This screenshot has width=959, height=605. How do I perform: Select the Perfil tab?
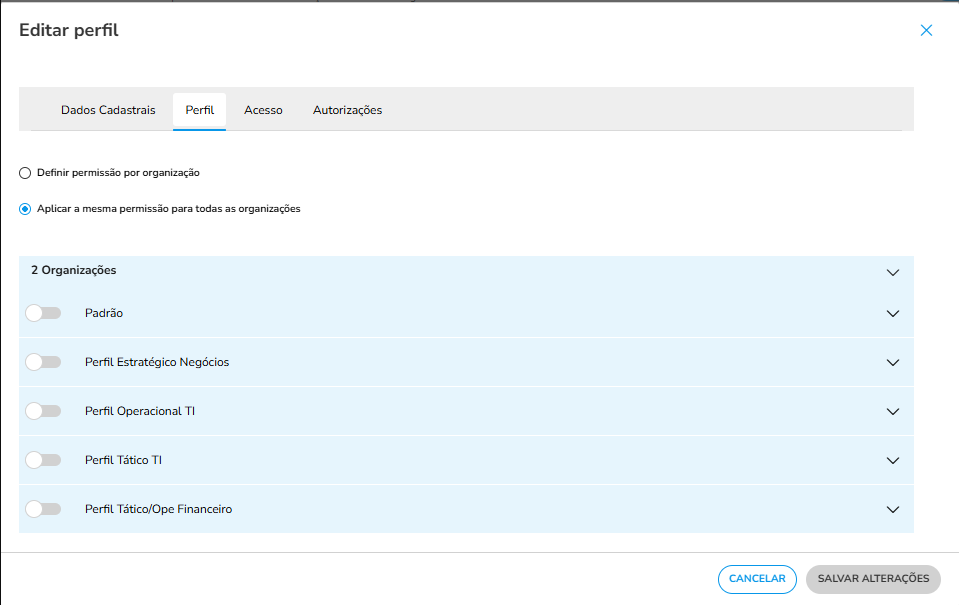click(199, 110)
